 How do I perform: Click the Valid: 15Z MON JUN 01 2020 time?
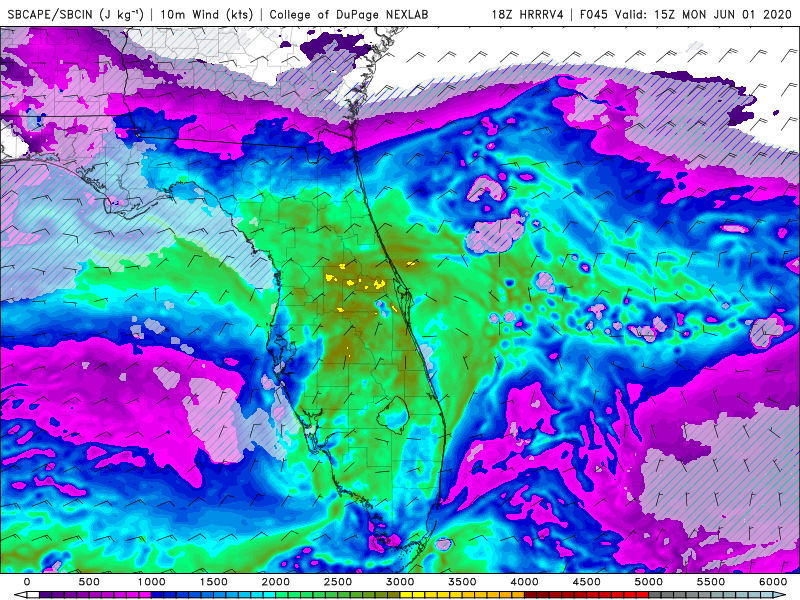point(704,14)
